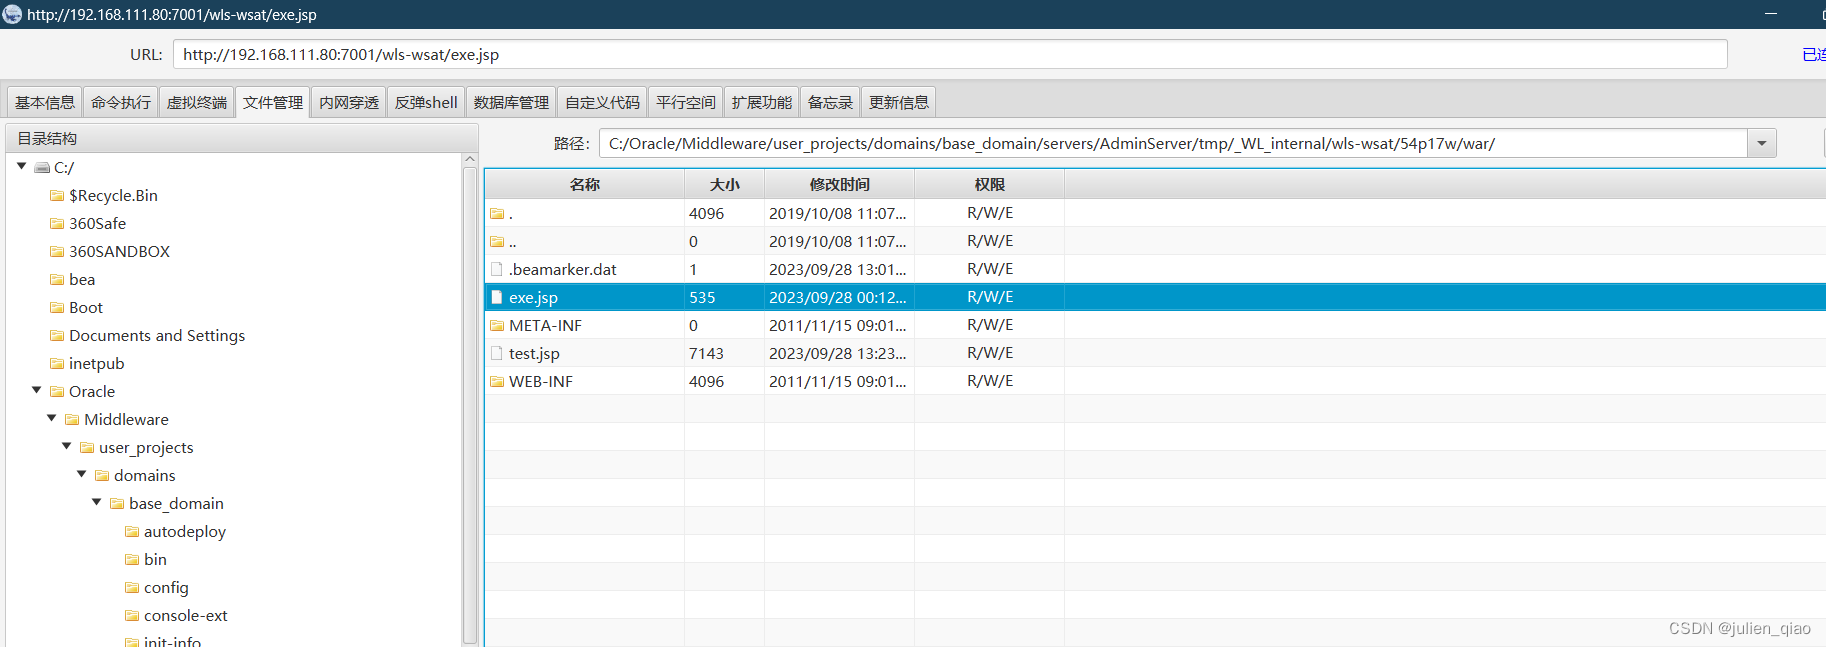The width and height of the screenshot is (1826, 647).
Task: Sort file list by 名称 column header
Action: coord(585,185)
